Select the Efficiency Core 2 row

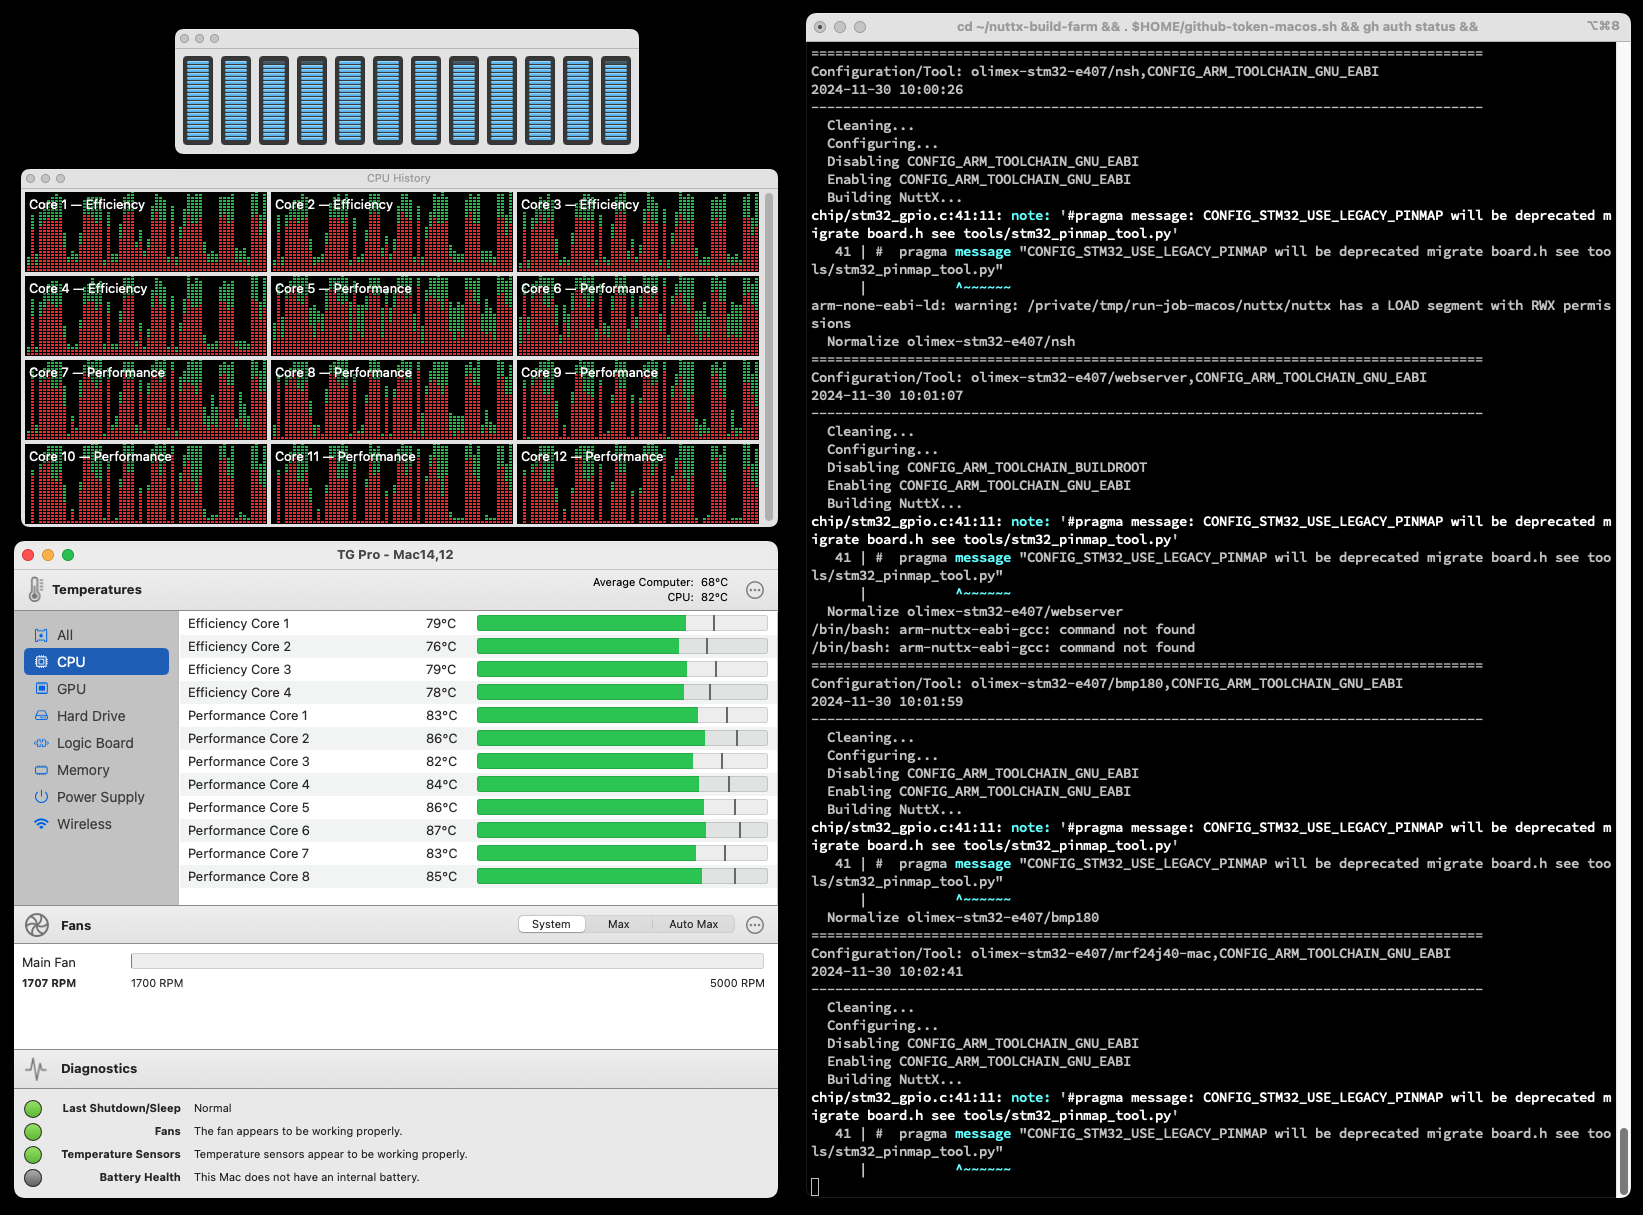point(478,646)
